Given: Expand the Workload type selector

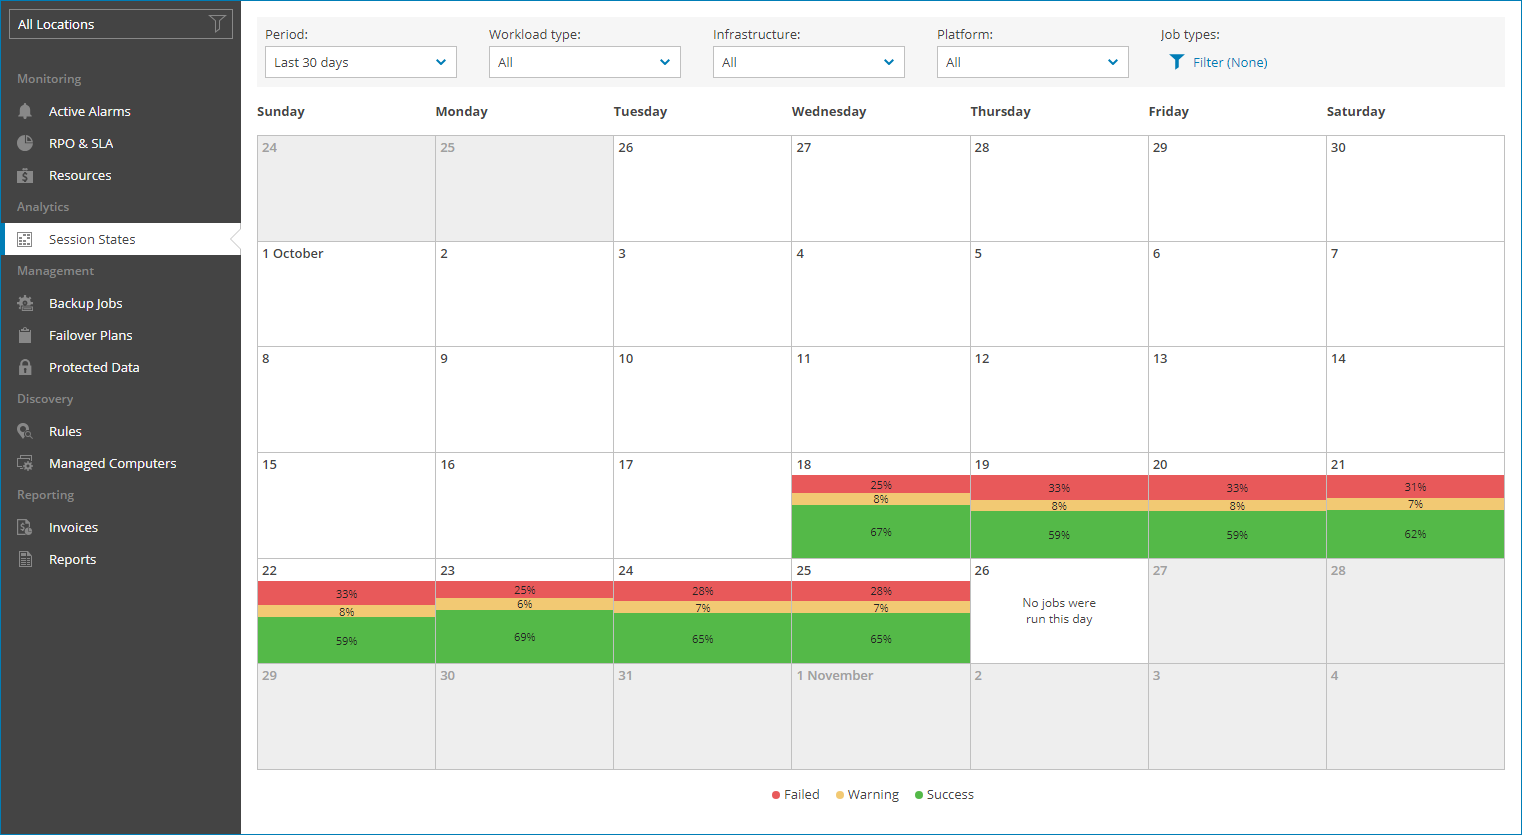Looking at the screenshot, I should tap(584, 61).
